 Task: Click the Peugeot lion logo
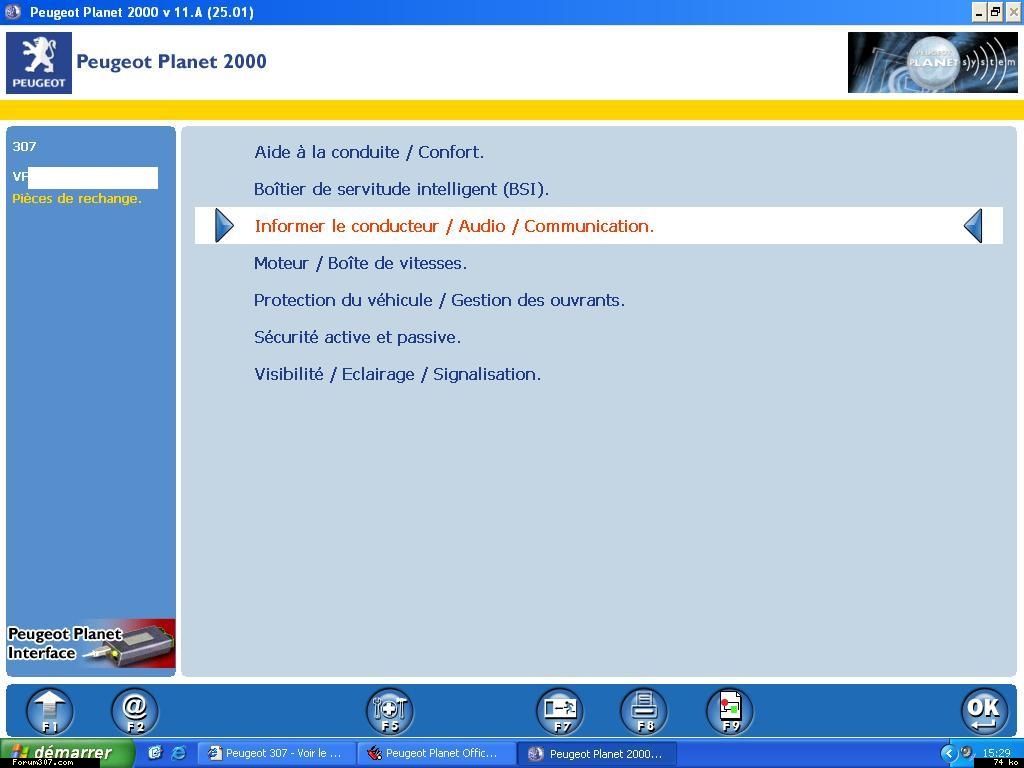39,62
